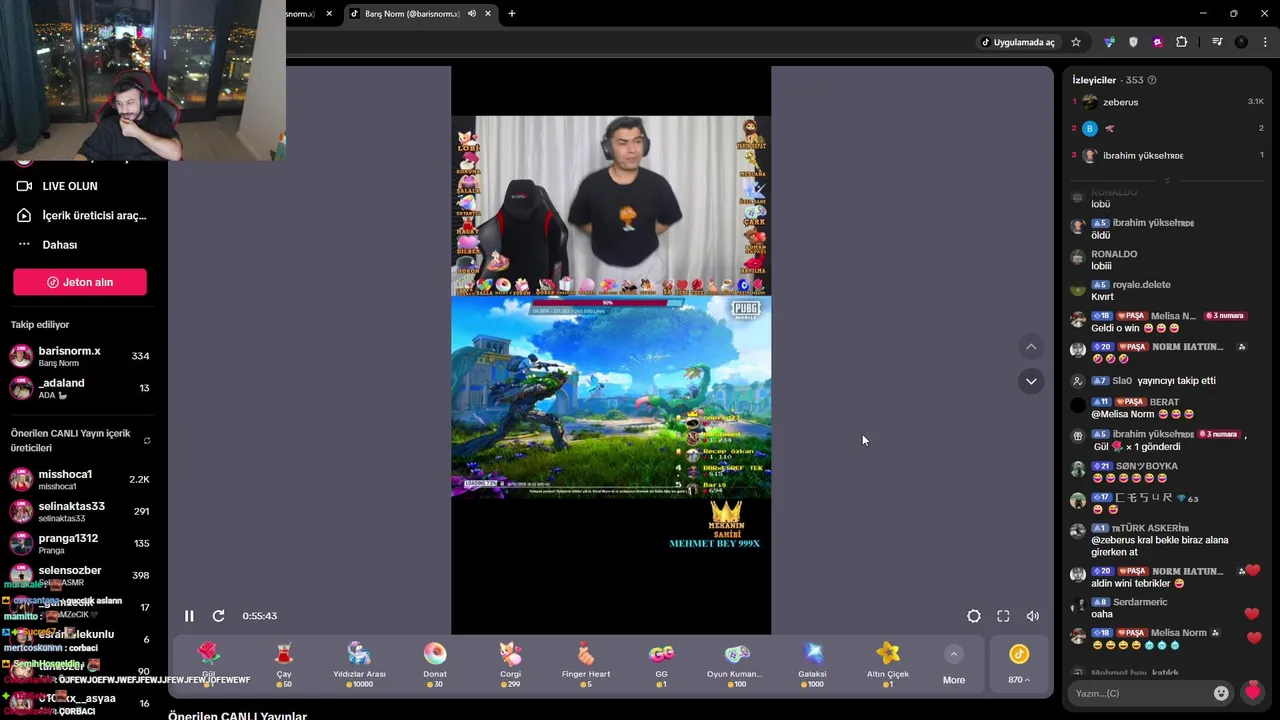Open Chrome profile avatar
The image size is (1280, 720).
coord(1241,42)
